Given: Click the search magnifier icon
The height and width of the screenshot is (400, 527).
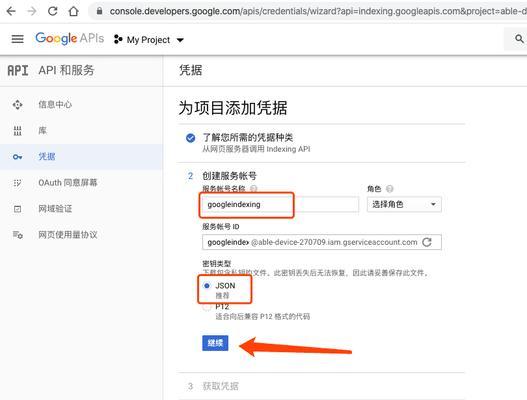Looking at the screenshot, I should pyautogui.click(x=519, y=39).
